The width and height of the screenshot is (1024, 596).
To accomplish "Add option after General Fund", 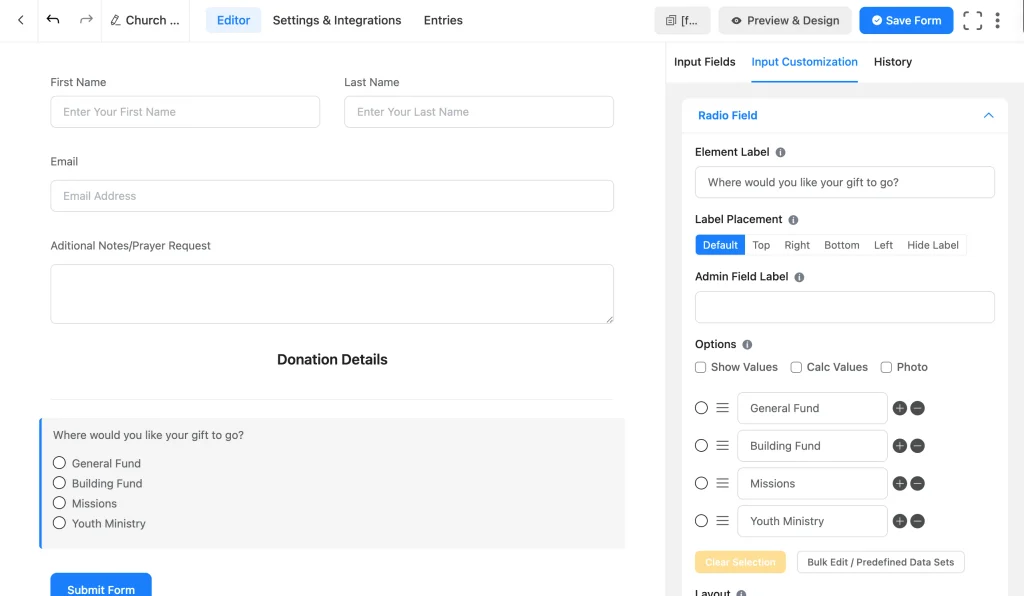I will 899,408.
